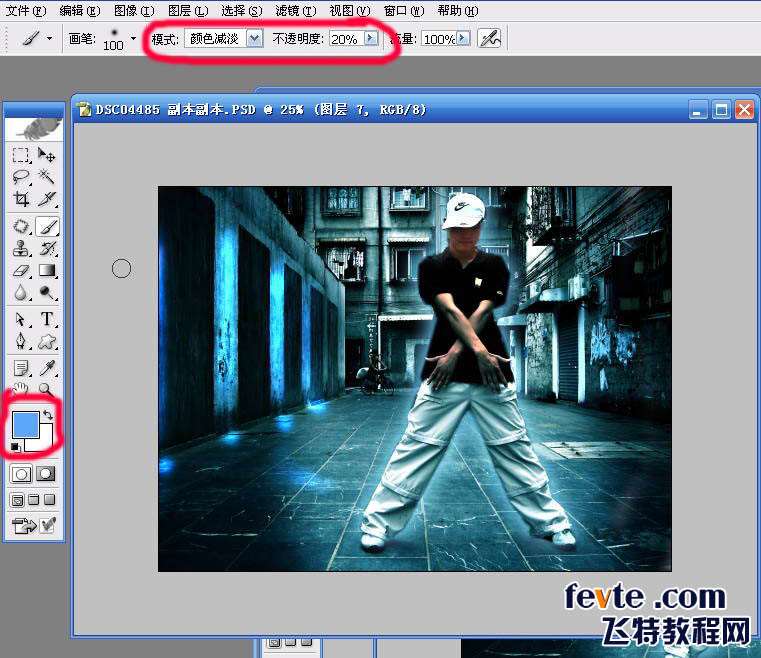Choose the Type (T) tool
The width and height of the screenshot is (761, 658).
click(x=47, y=320)
